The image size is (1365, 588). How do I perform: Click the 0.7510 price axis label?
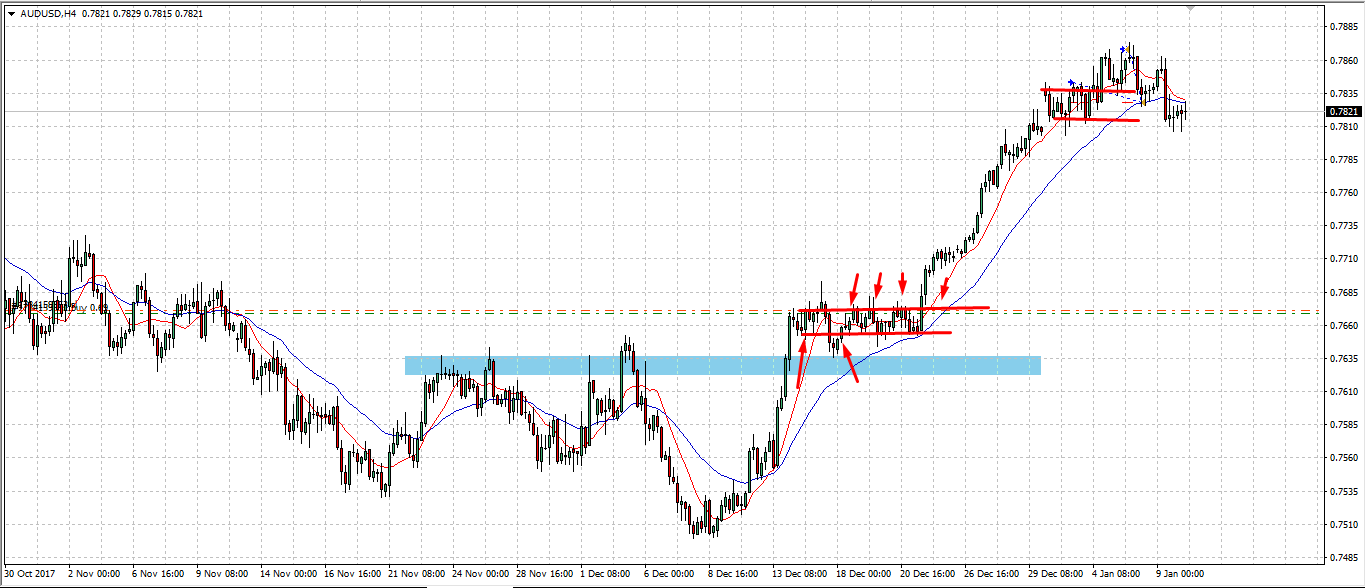point(1346,524)
